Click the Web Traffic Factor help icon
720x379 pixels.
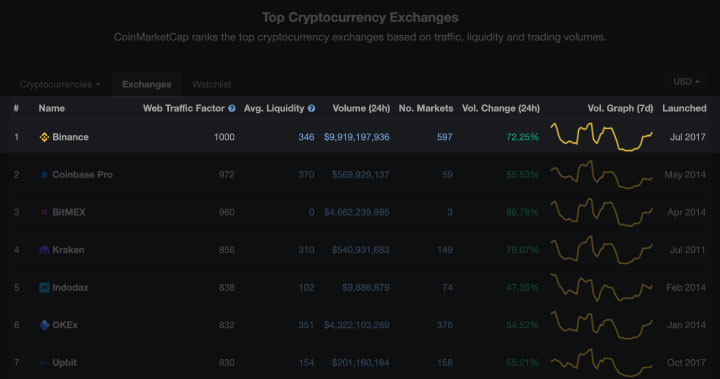232,108
